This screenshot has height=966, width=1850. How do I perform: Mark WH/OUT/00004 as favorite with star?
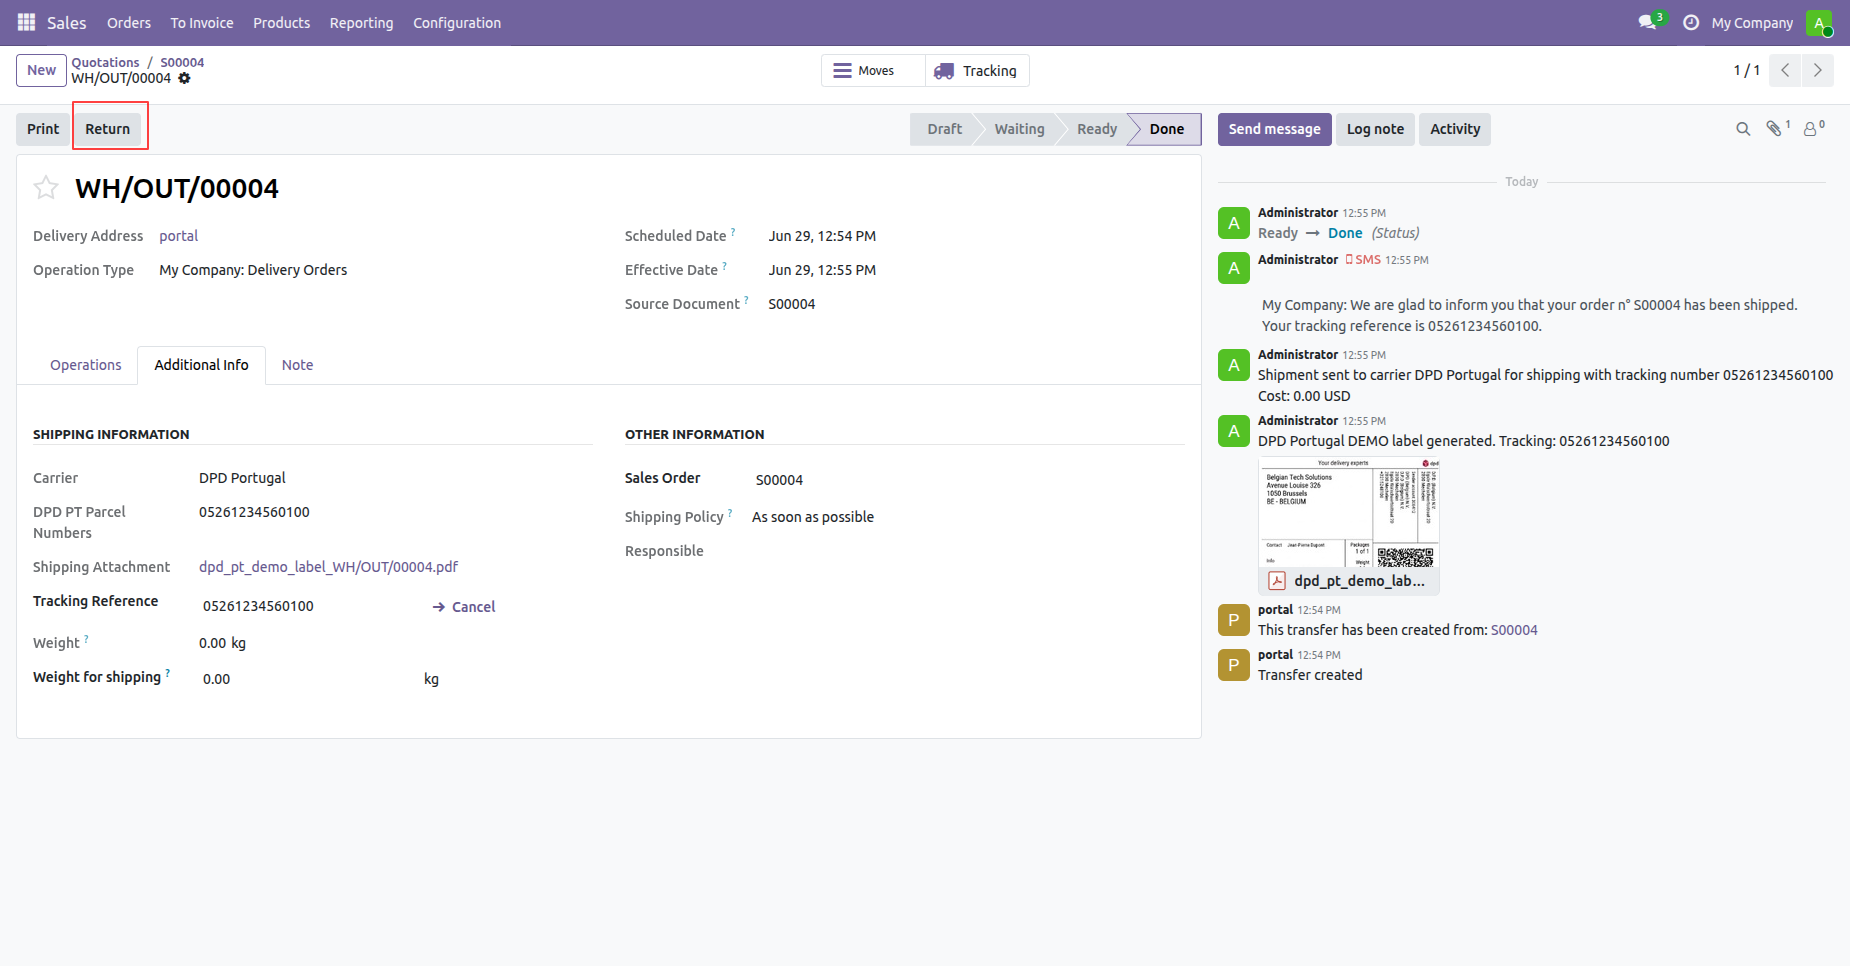point(46,188)
